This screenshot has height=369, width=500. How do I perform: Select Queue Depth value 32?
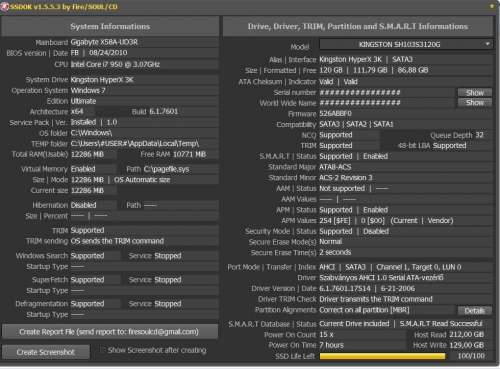click(x=479, y=135)
